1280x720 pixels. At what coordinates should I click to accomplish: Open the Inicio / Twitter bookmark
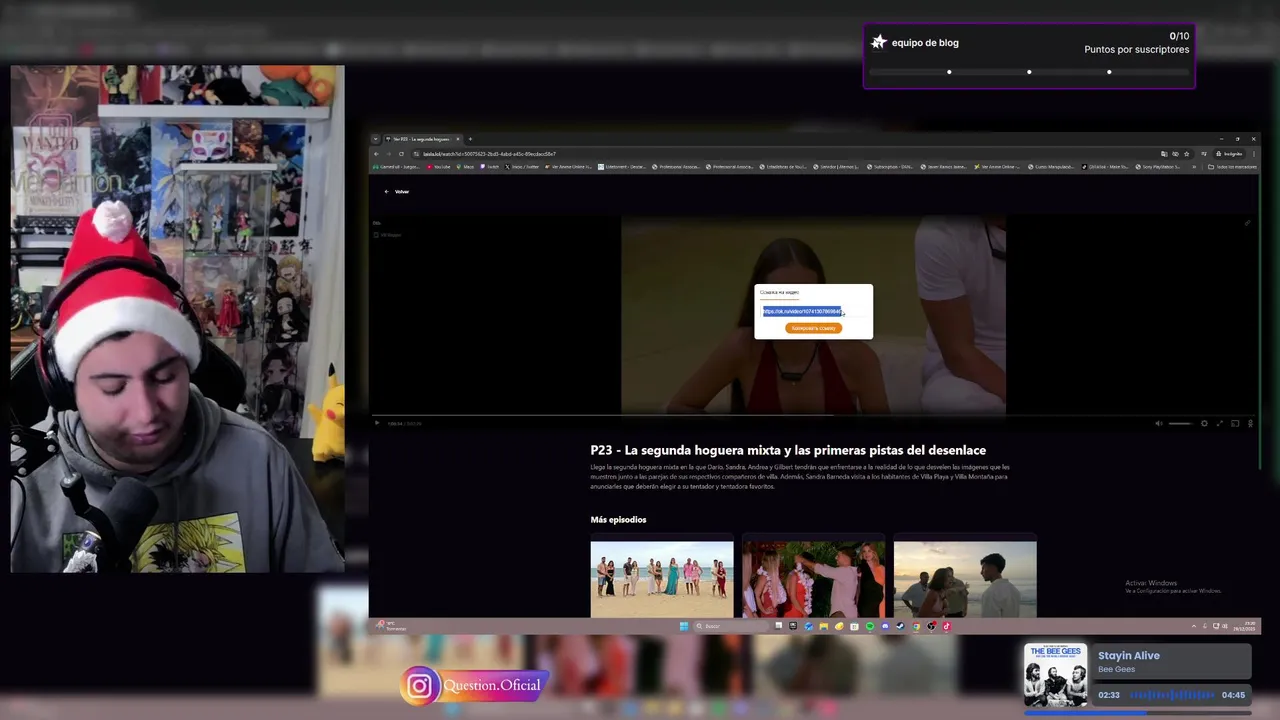(524, 167)
